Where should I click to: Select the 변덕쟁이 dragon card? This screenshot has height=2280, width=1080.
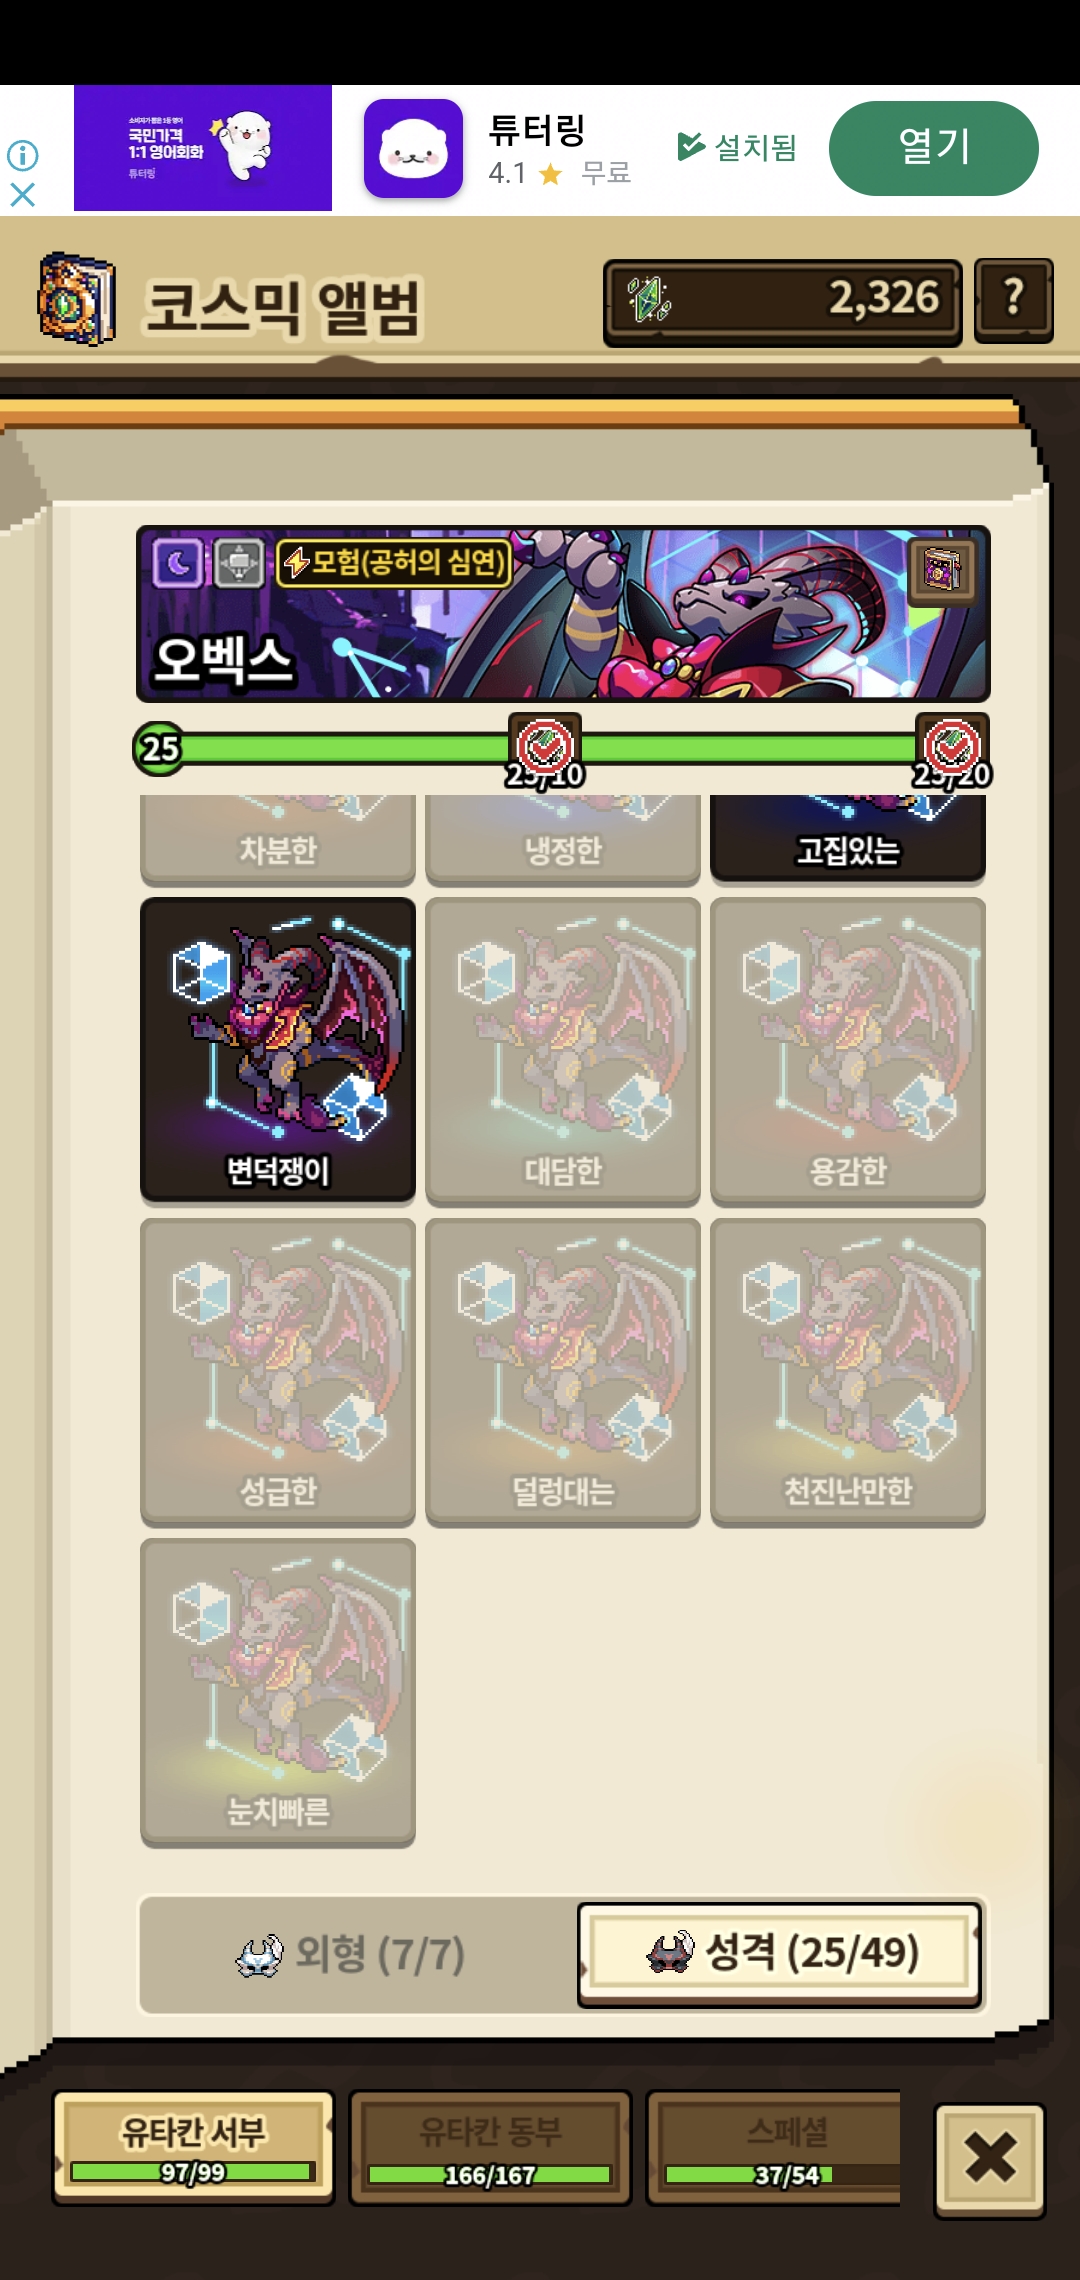point(278,1049)
